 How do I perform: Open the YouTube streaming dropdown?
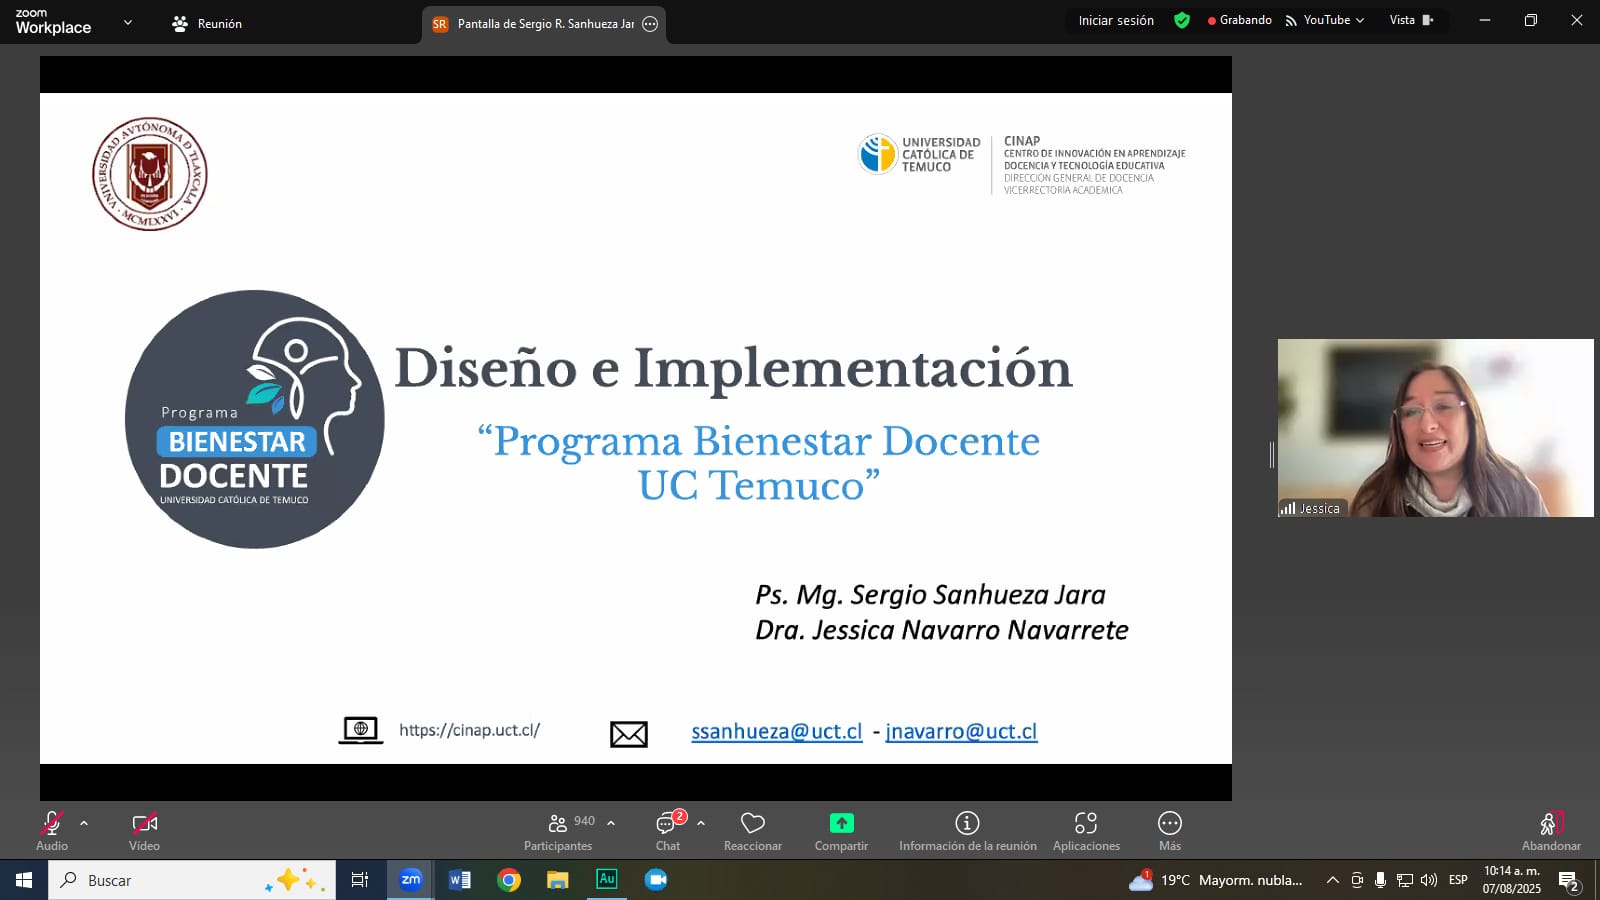(1326, 20)
